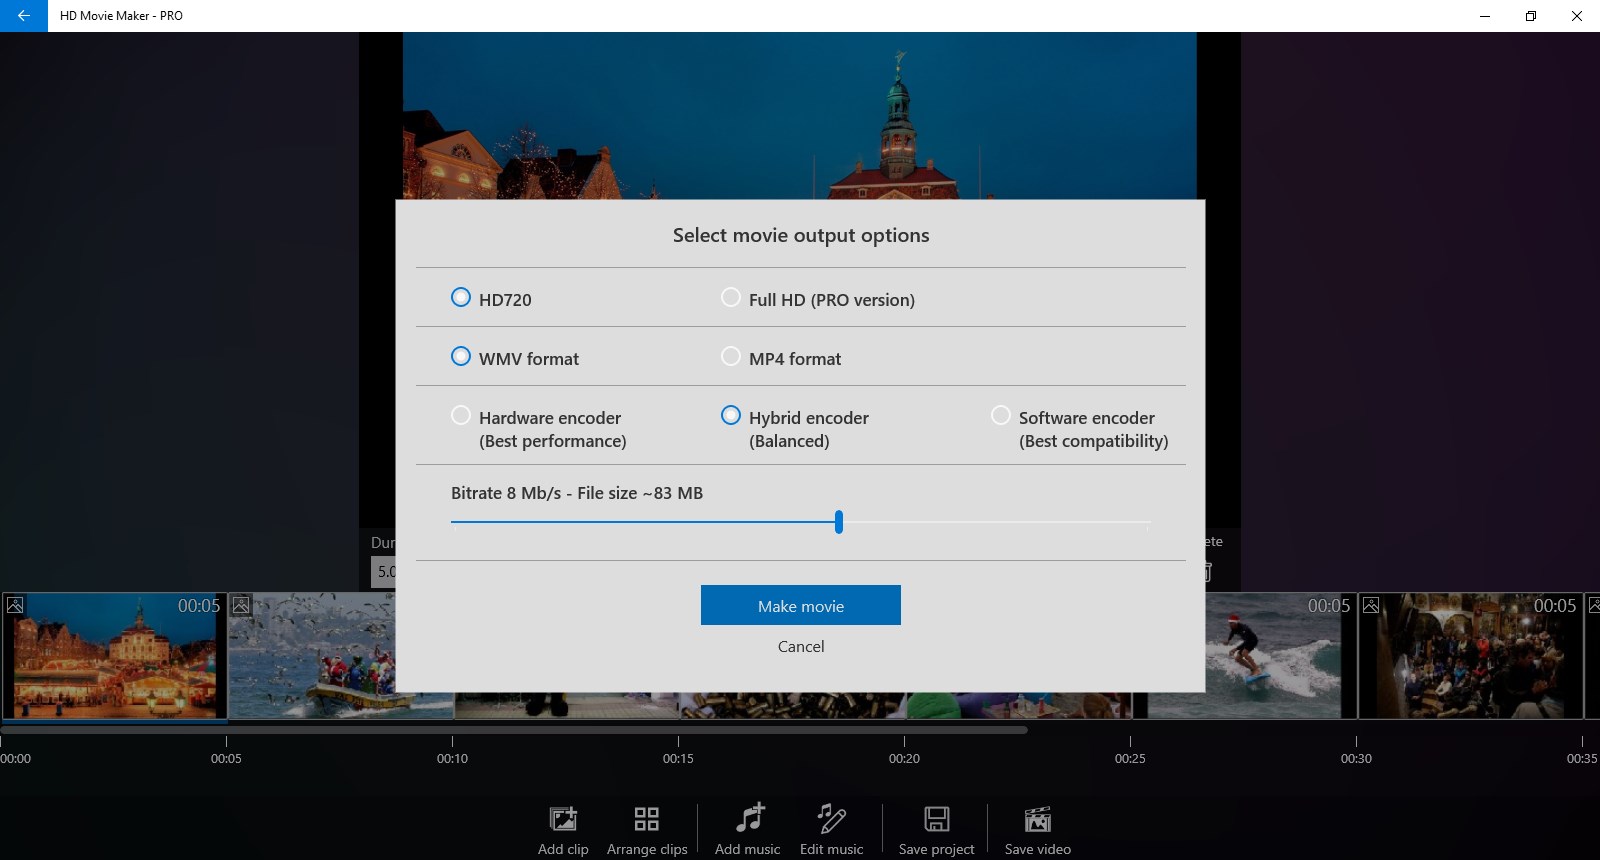The height and width of the screenshot is (860, 1600).
Task: Click the timeline horizontal scrollbar
Action: (x=514, y=730)
